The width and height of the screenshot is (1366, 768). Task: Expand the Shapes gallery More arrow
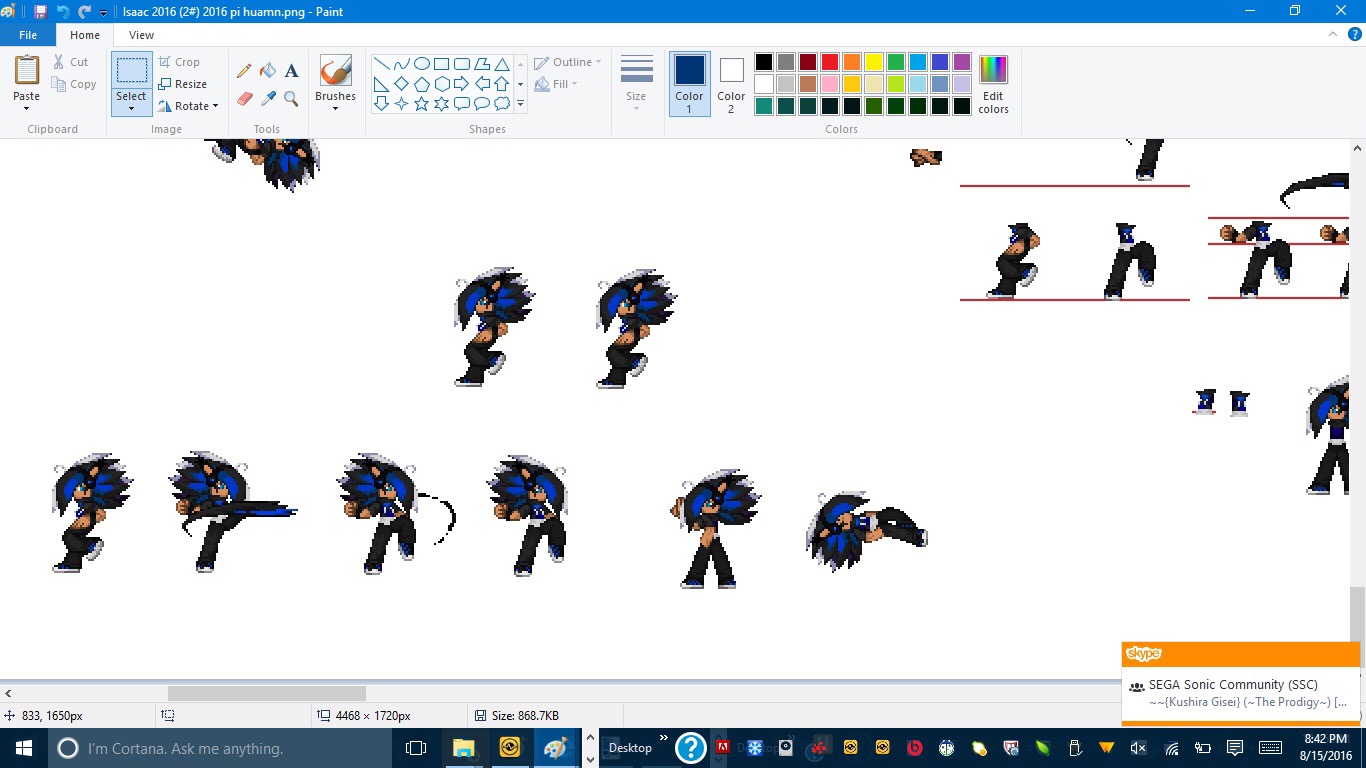pyautogui.click(x=520, y=103)
